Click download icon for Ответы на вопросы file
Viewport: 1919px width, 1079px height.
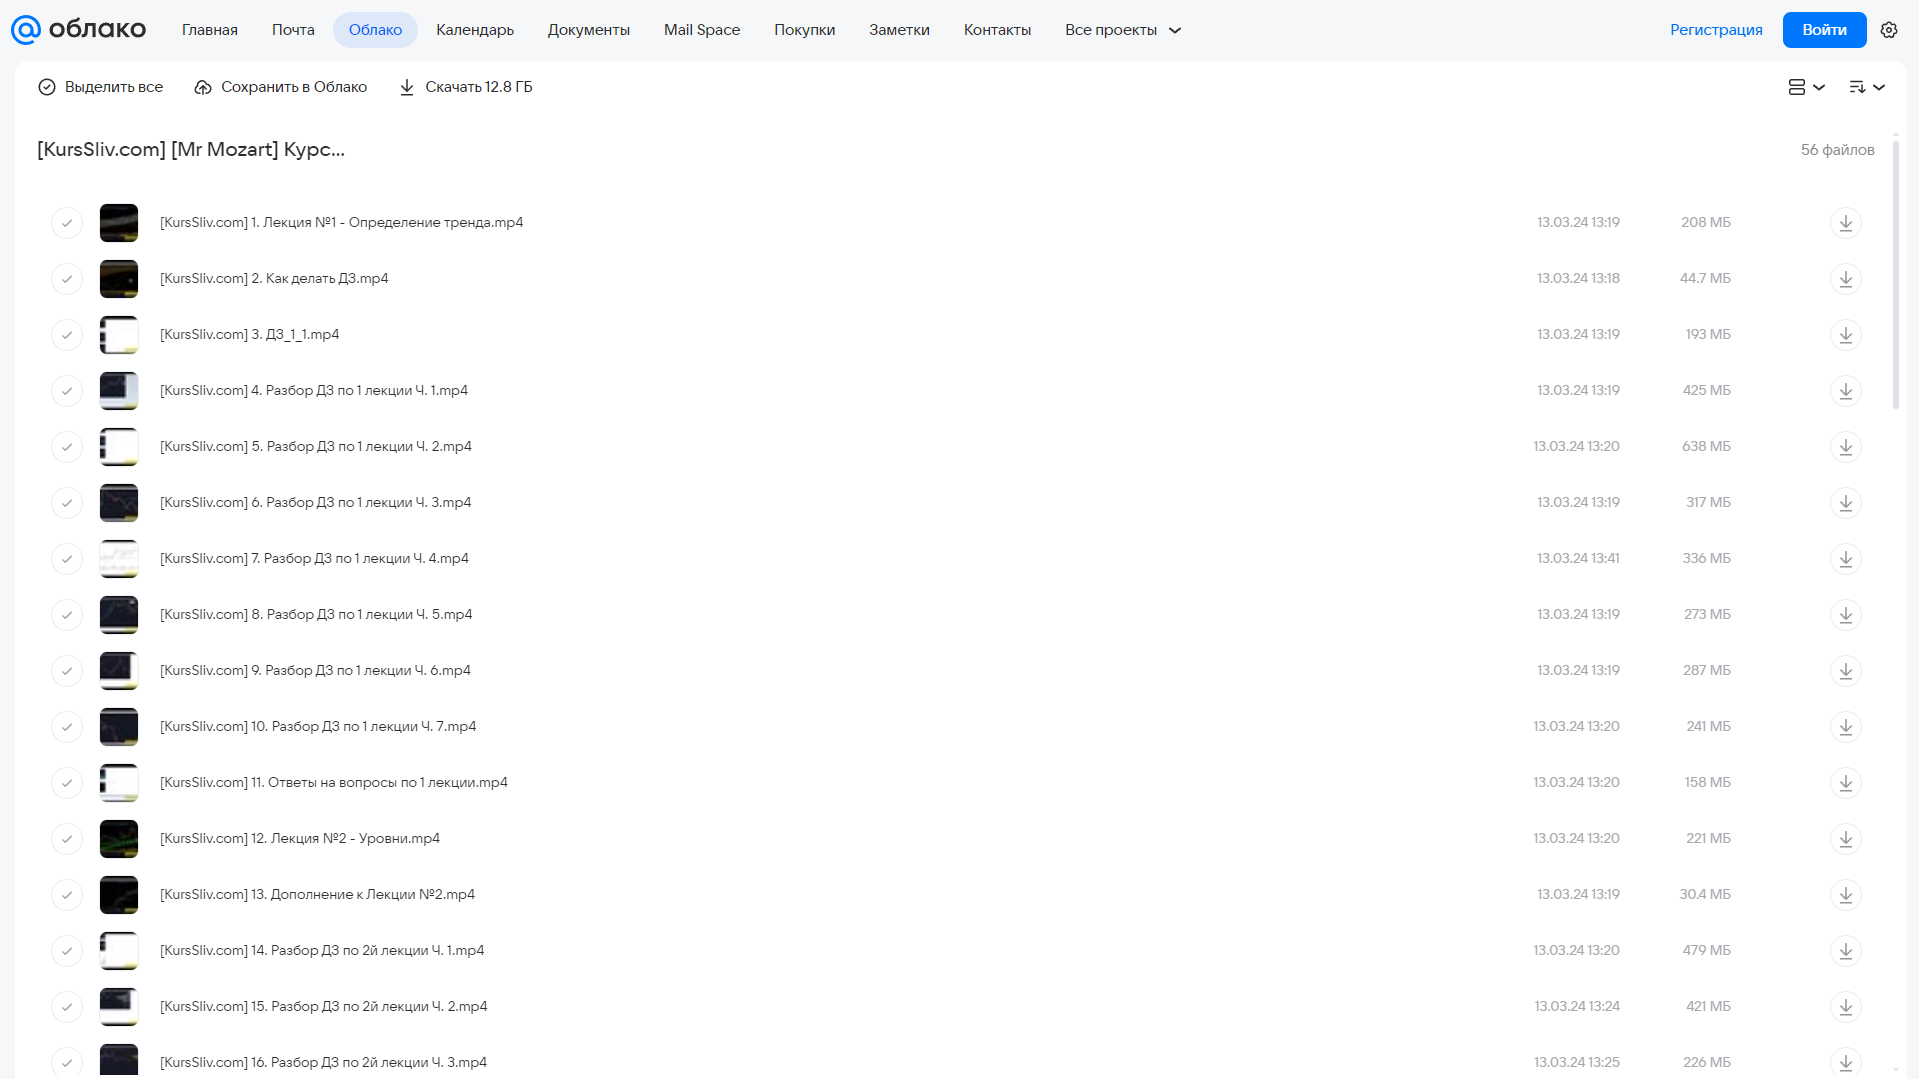pyautogui.click(x=1846, y=783)
